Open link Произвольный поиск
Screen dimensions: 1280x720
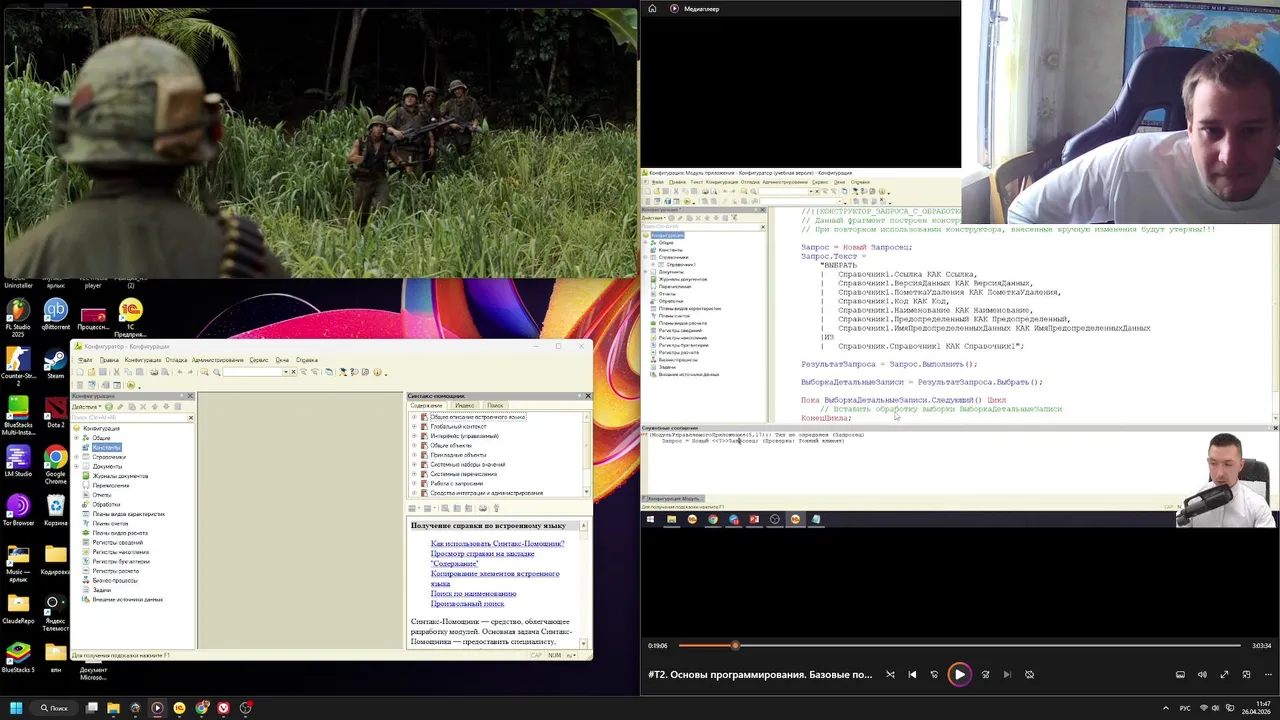tap(467, 603)
